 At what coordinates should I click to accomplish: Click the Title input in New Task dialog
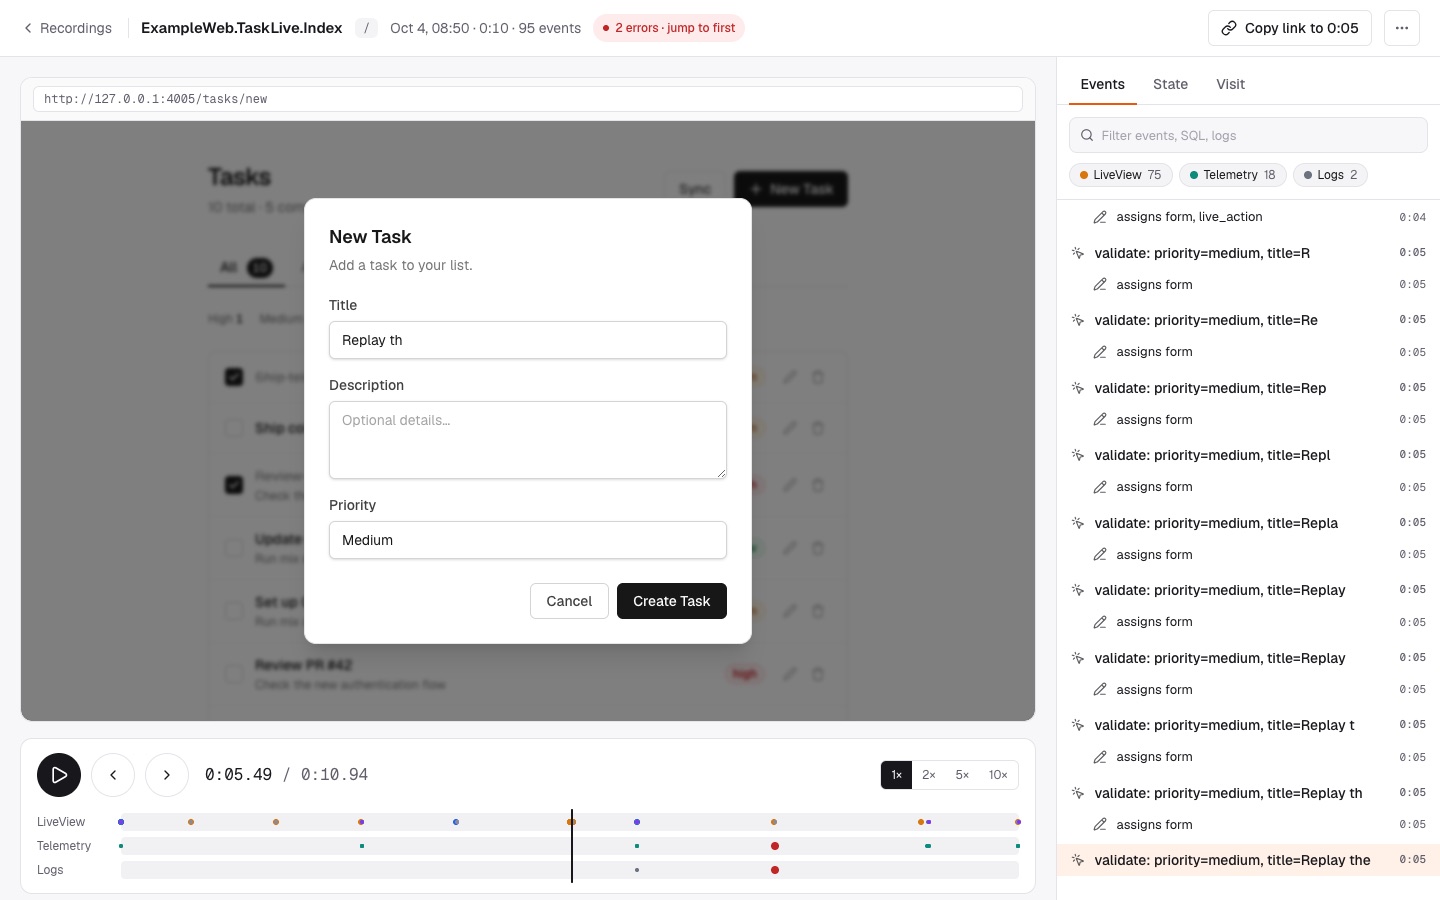[x=528, y=340]
